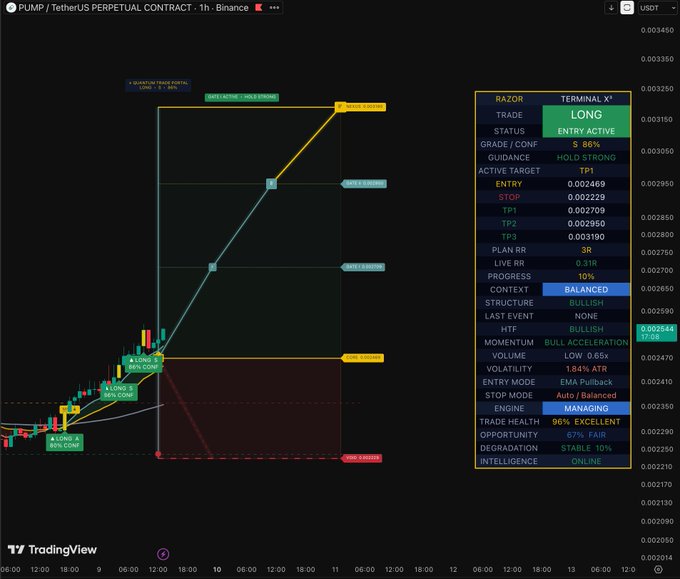Screen dimensions: 680x579
Task: Click the BULL ACCELERATION momentum value
Action: (x=586, y=343)
